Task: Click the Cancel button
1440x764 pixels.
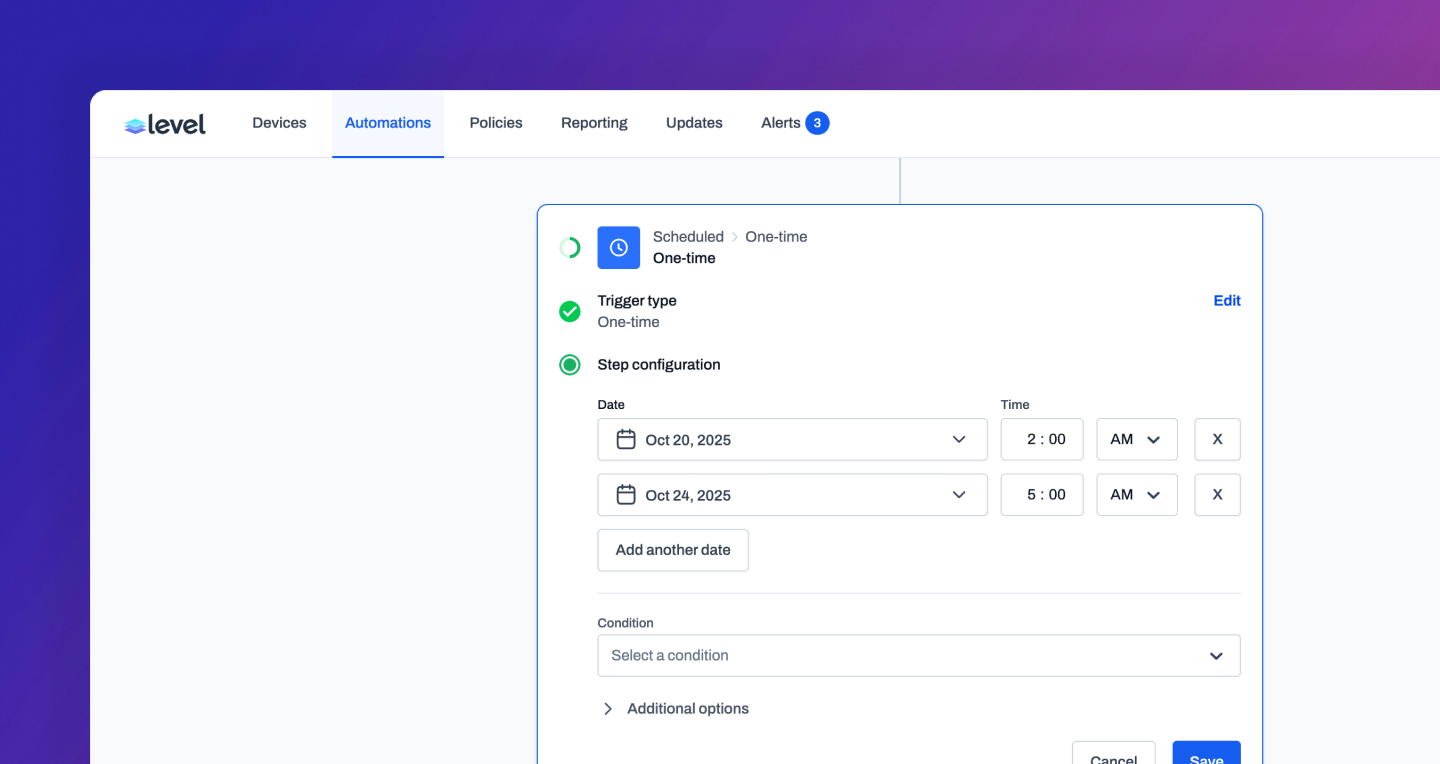Action: coord(1113,753)
